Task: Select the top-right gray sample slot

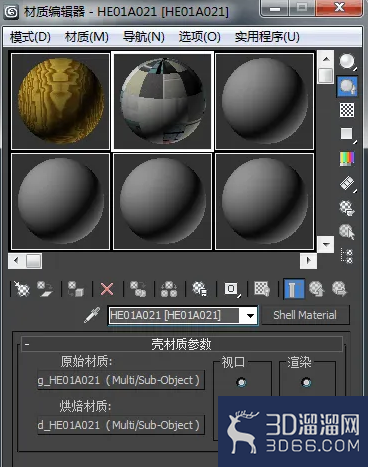Action: (x=265, y=101)
